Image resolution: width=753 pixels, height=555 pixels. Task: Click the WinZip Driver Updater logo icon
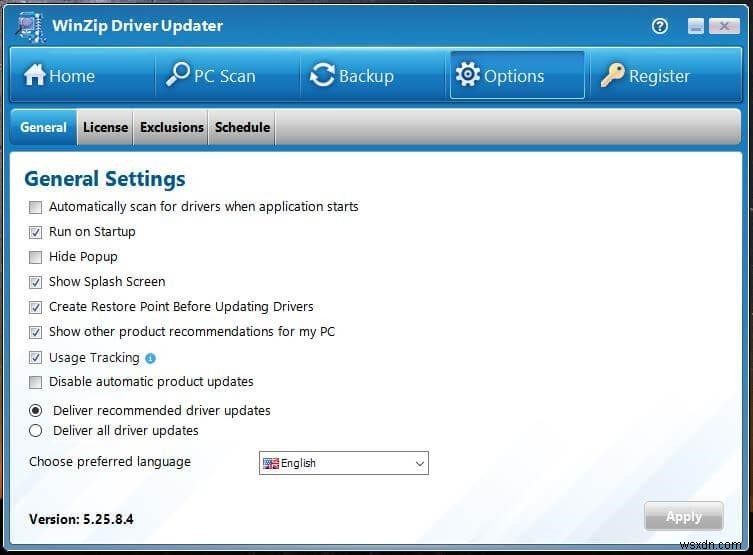tap(31, 26)
